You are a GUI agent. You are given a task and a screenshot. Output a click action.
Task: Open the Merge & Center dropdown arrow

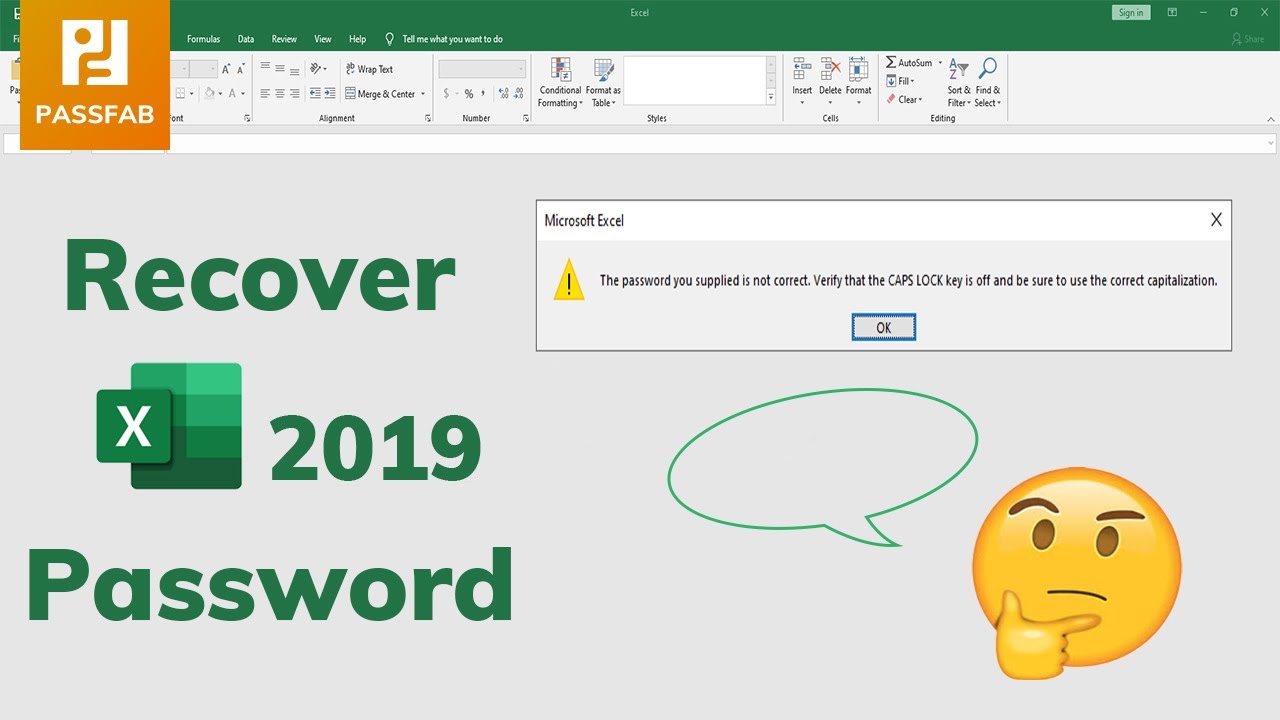pyautogui.click(x=423, y=94)
